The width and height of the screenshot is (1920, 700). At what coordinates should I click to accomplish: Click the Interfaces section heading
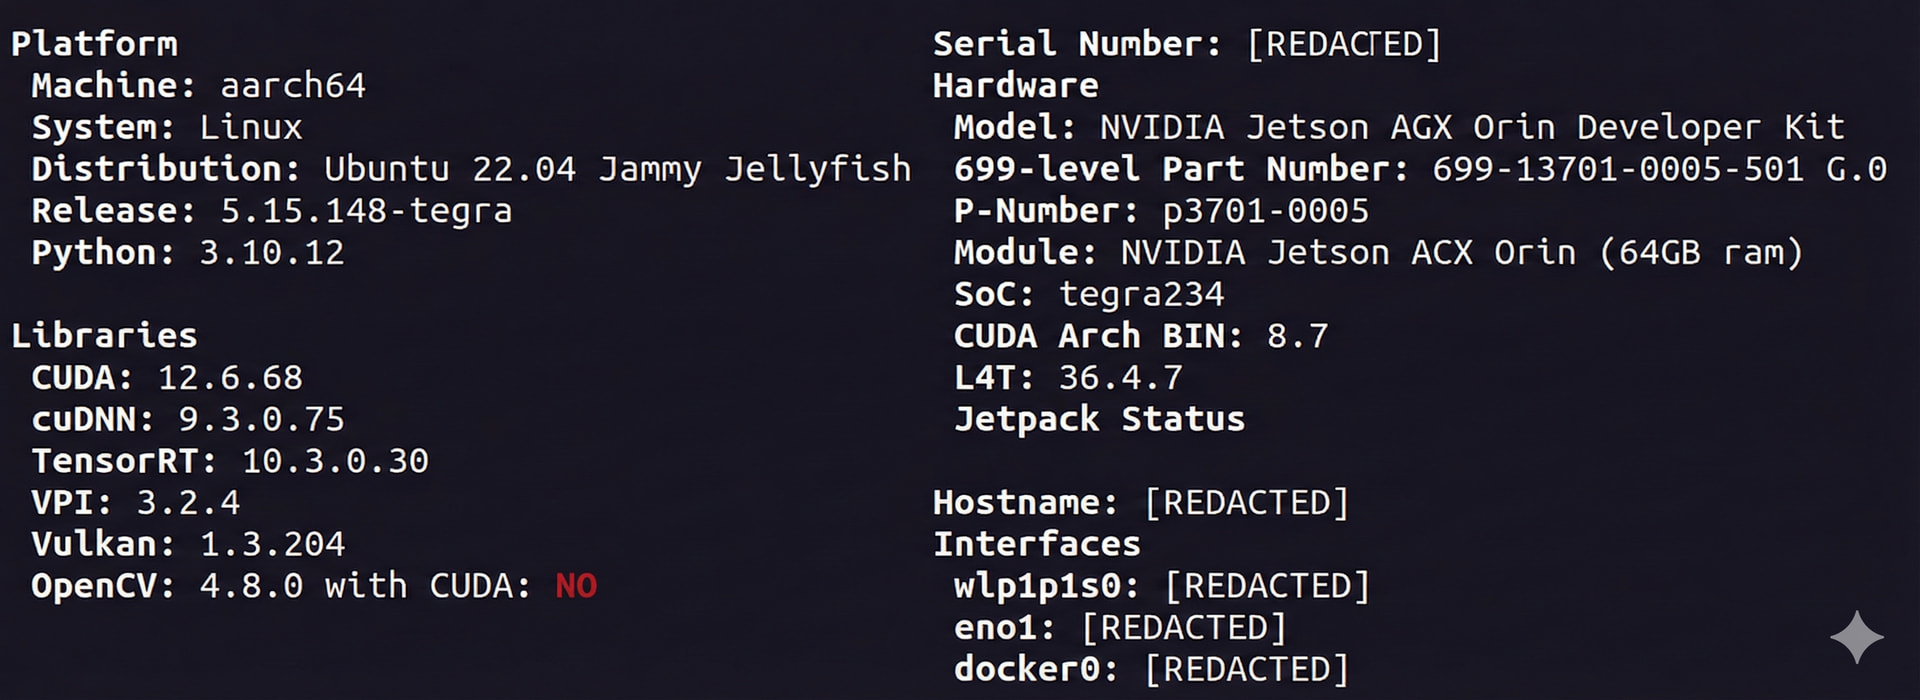pyautogui.click(x=1036, y=544)
